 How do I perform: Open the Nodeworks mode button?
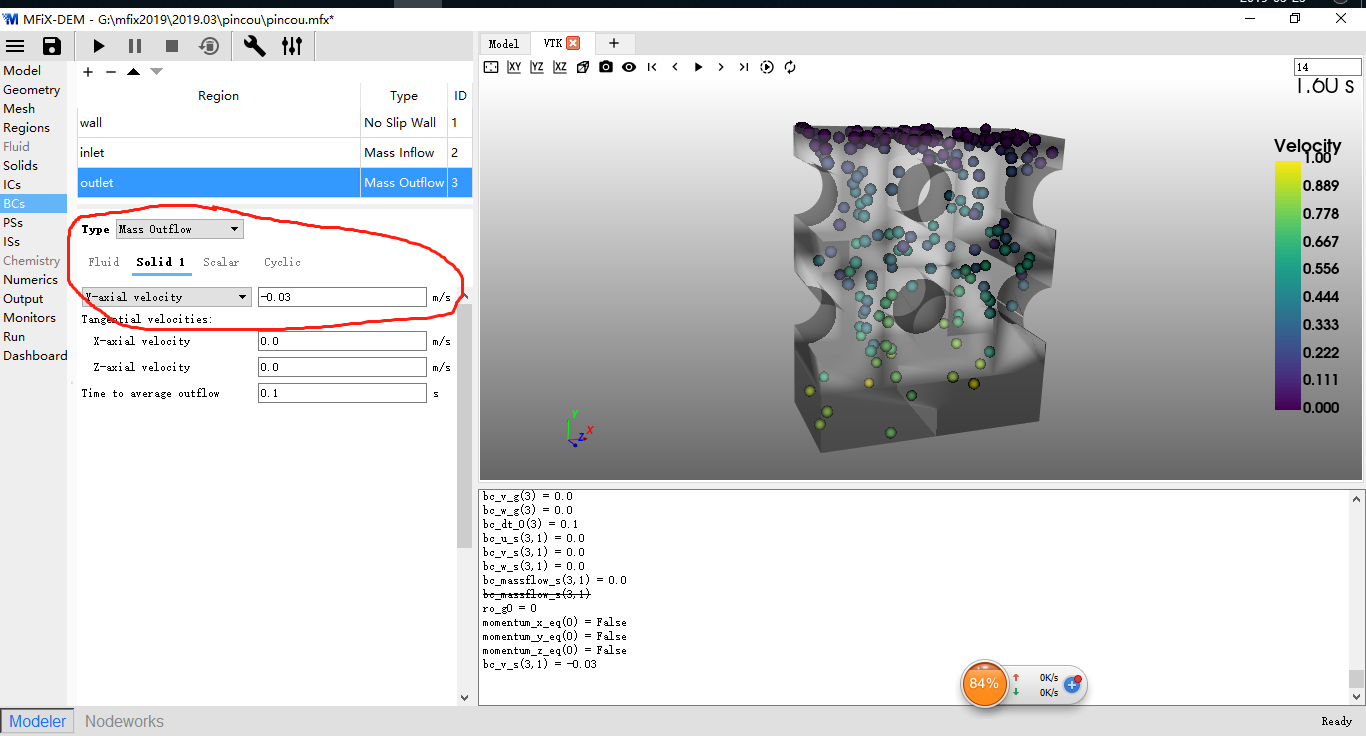pyautogui.click(x=124, y=721)
